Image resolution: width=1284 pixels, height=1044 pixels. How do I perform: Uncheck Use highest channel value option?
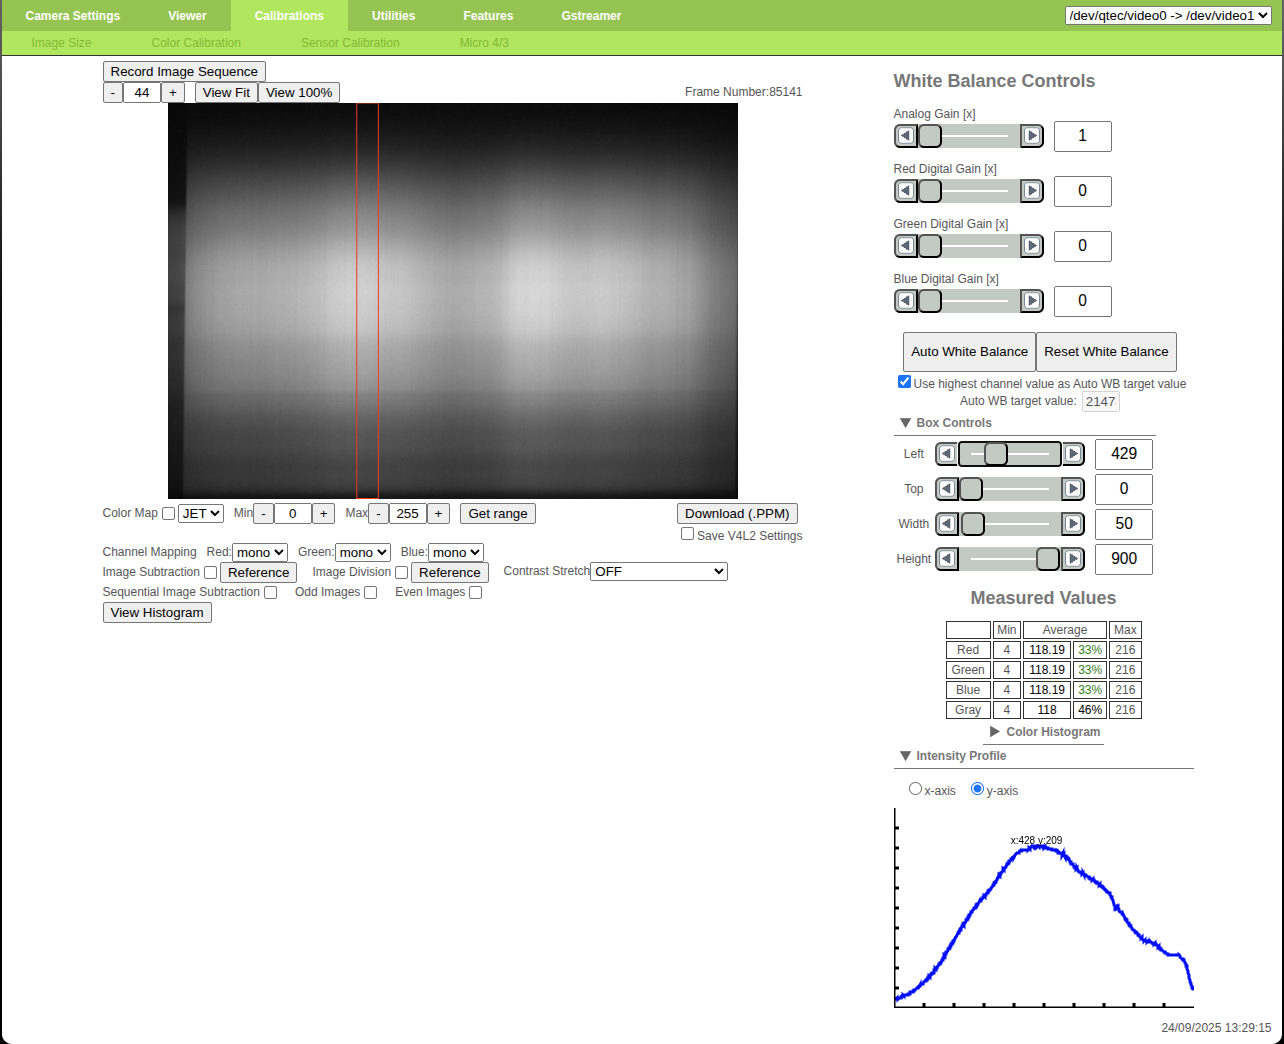tap(904, 382)
